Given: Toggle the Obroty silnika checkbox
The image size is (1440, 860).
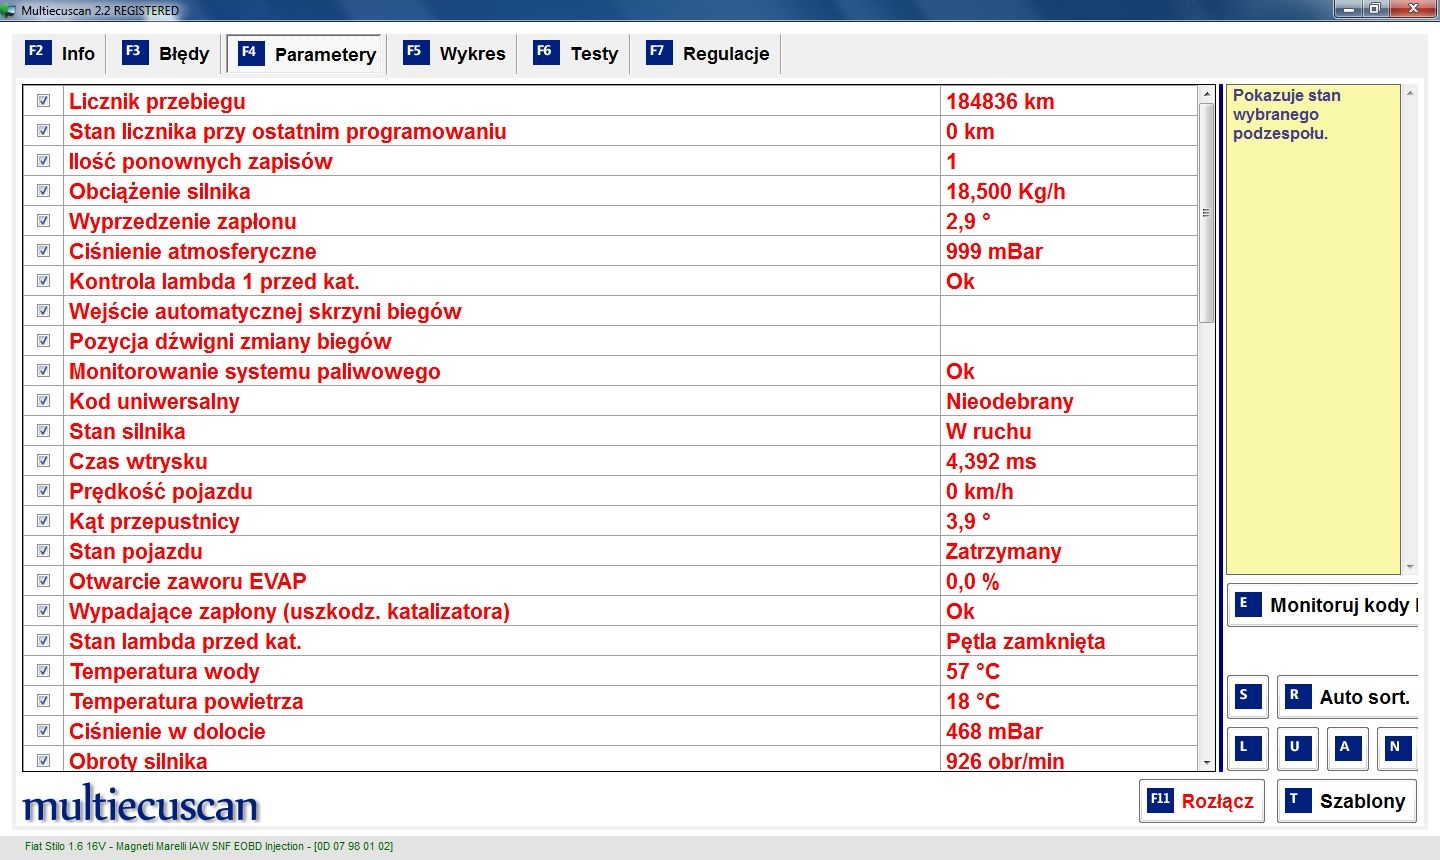Looking at the screenshot, I should click(x=43, y=761).
